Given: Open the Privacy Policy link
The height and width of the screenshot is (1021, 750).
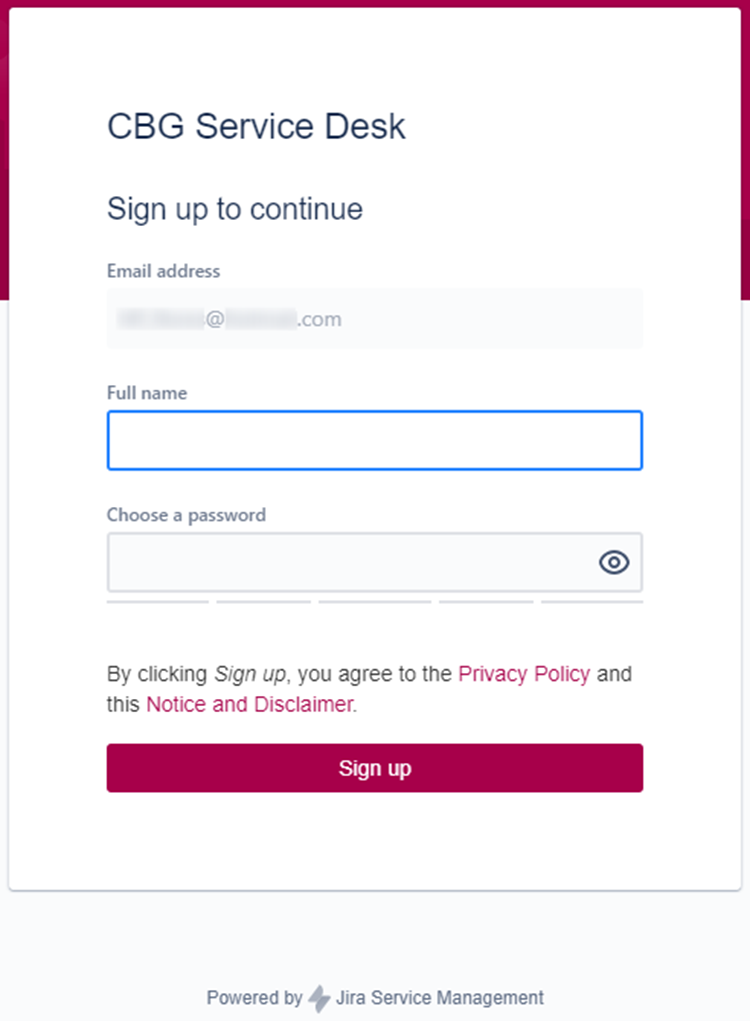Looking at the screenshot, I should pyautogui.click(x=524, y=674).
